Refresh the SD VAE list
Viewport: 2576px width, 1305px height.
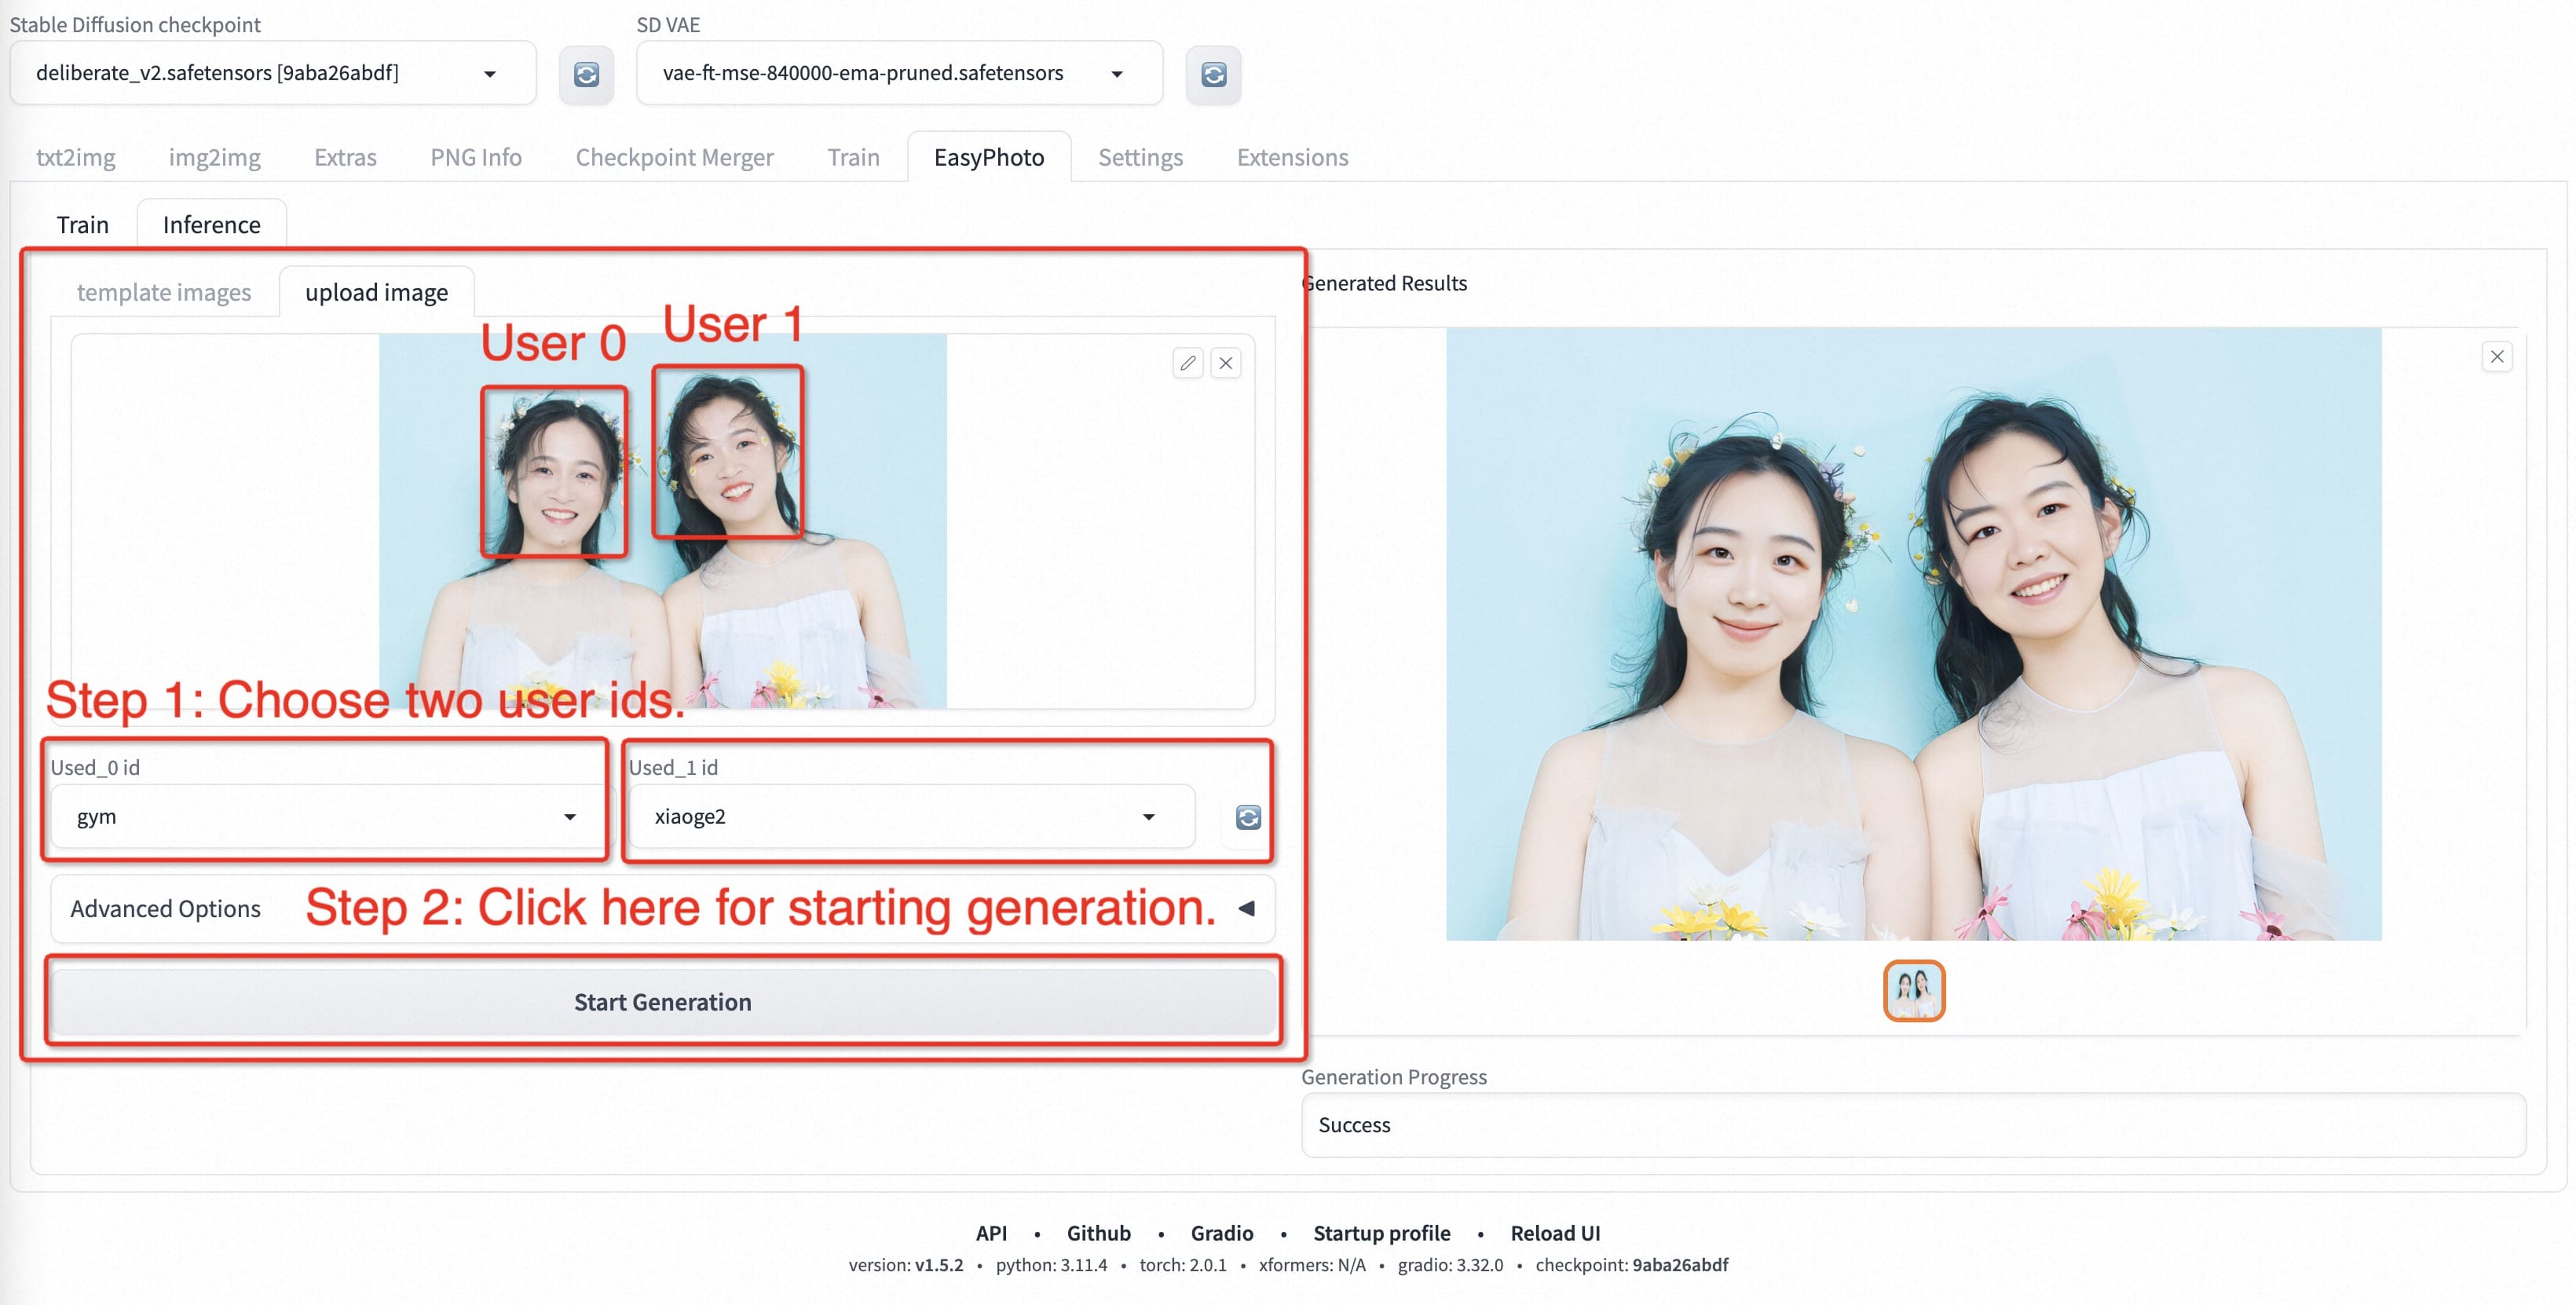[x=1213, y=74]
